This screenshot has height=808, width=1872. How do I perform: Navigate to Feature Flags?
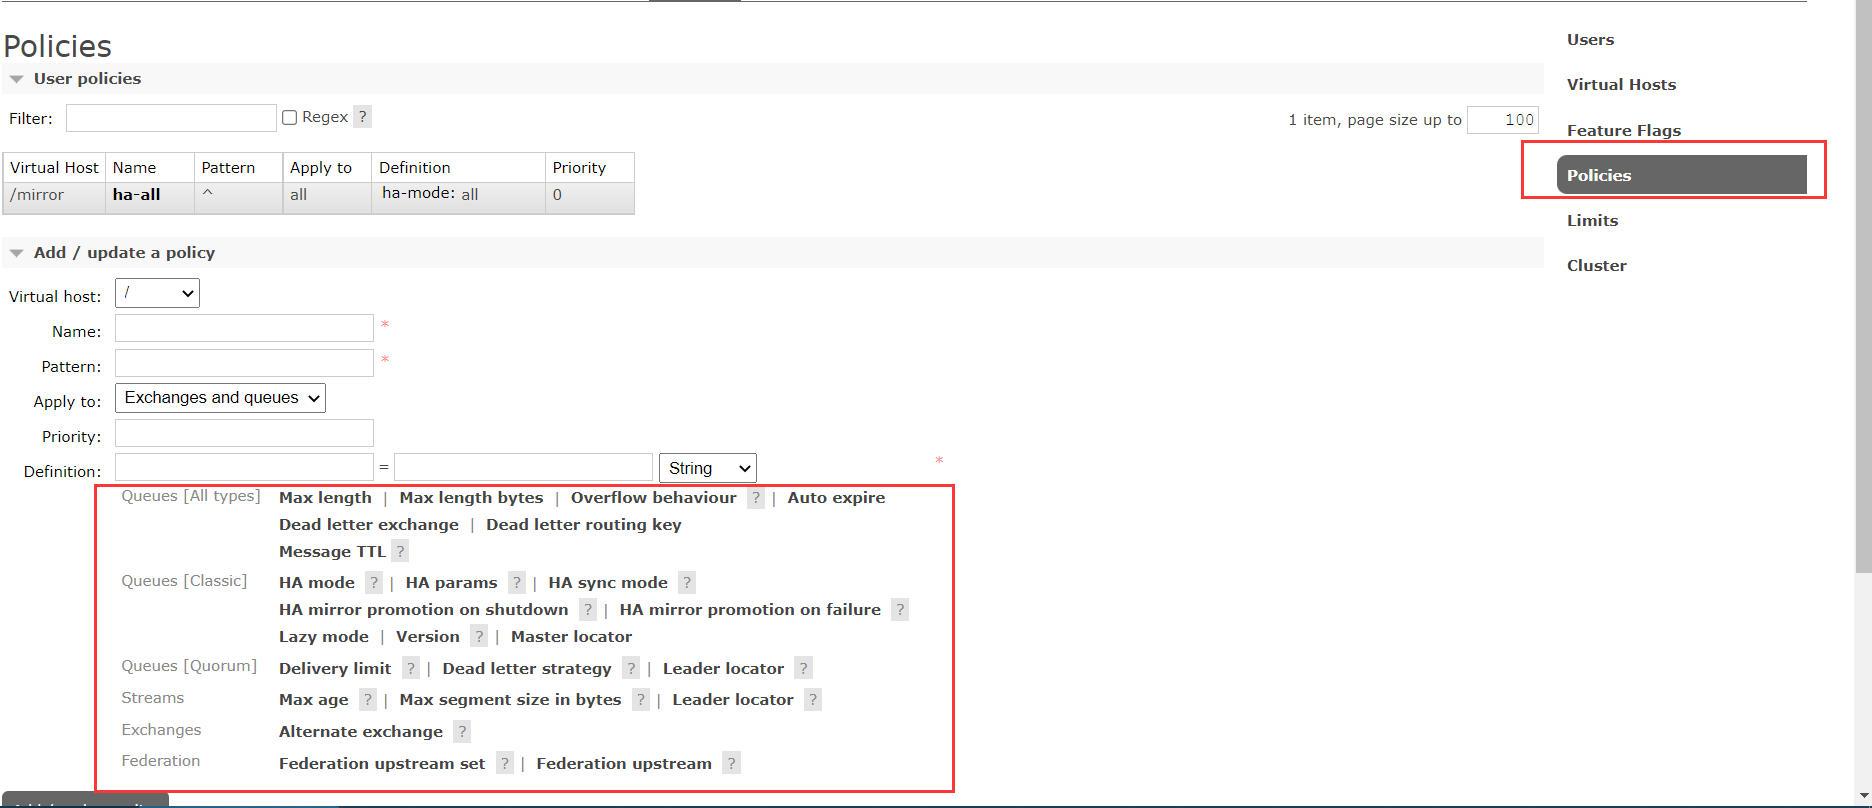1624,130
